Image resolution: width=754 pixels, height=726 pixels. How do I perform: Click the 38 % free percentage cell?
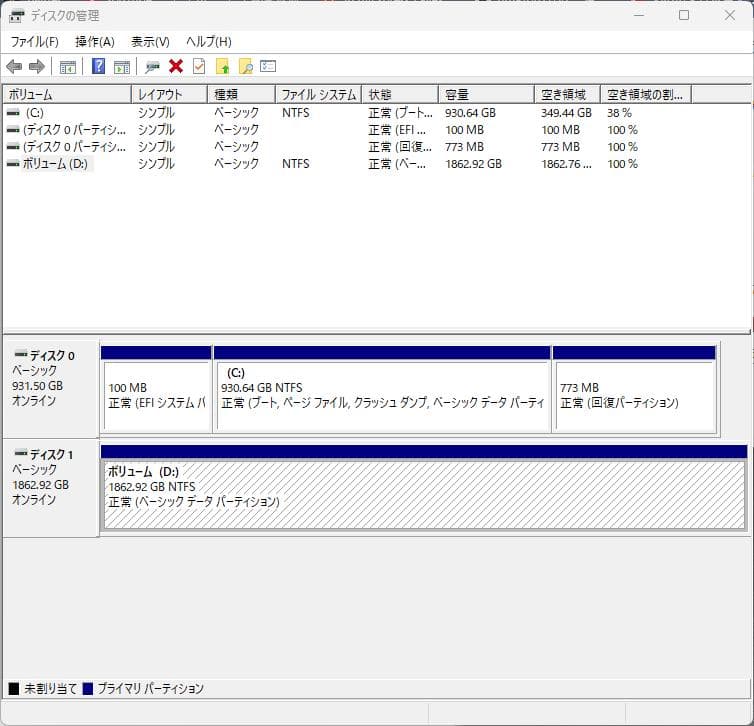pyautogui.click(x=619, y=113)
